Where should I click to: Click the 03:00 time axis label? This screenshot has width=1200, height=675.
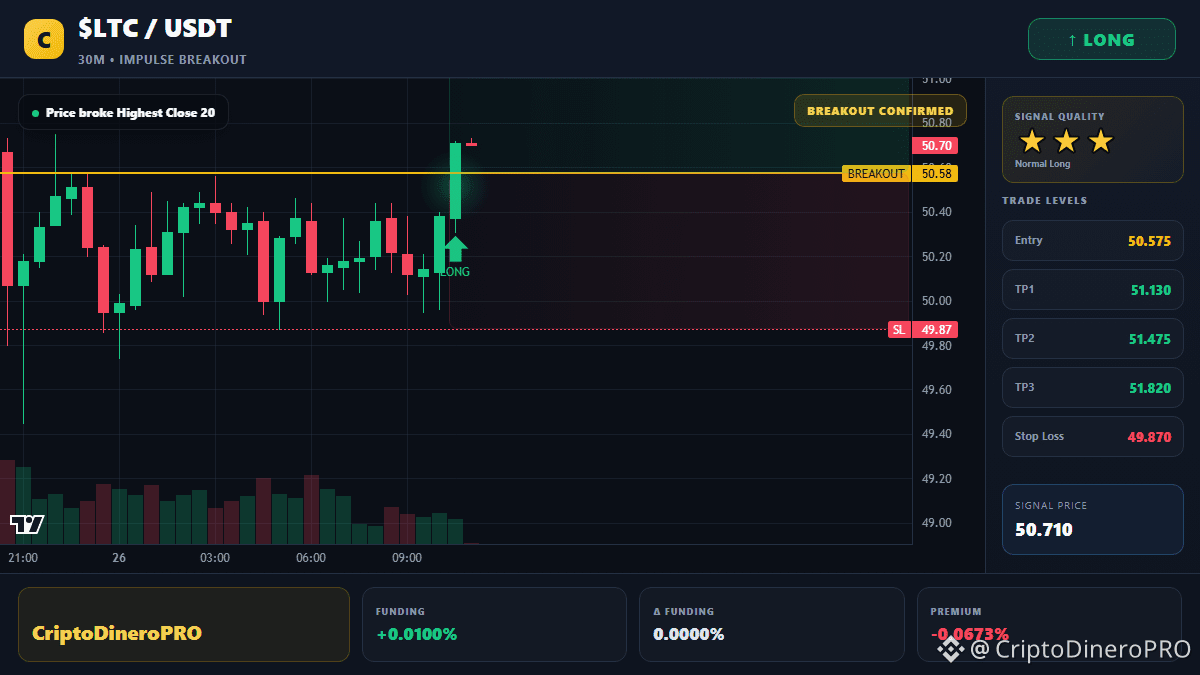click(x=215, y=558)
